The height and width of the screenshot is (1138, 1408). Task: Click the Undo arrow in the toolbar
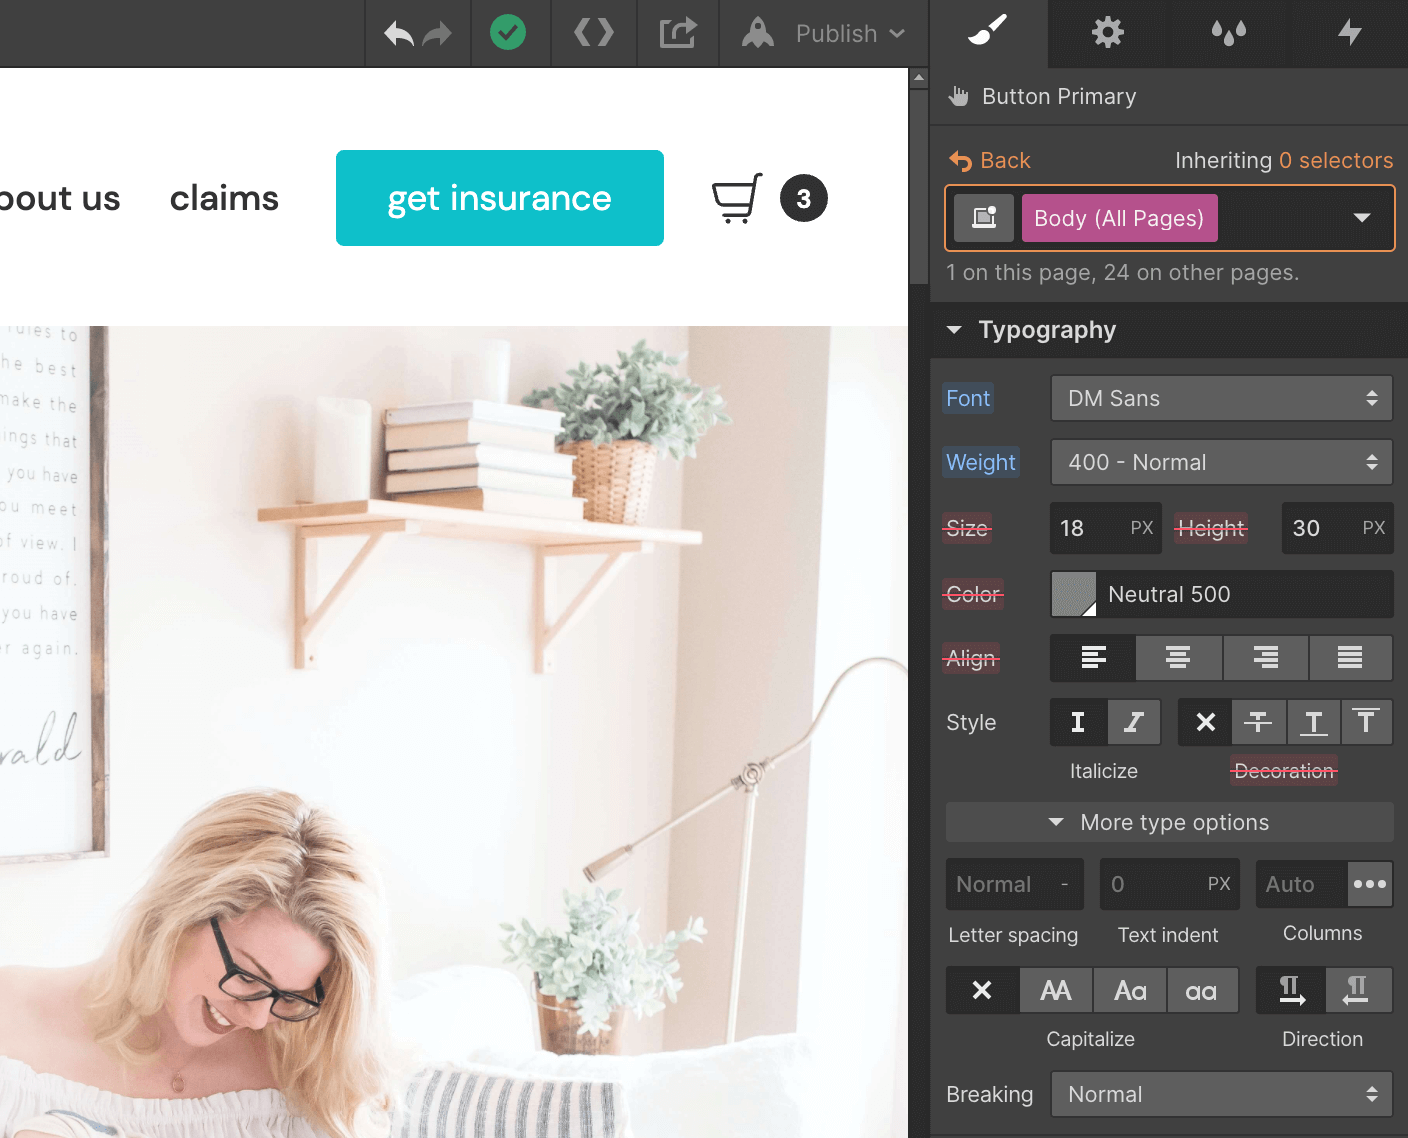pos(398,33)
